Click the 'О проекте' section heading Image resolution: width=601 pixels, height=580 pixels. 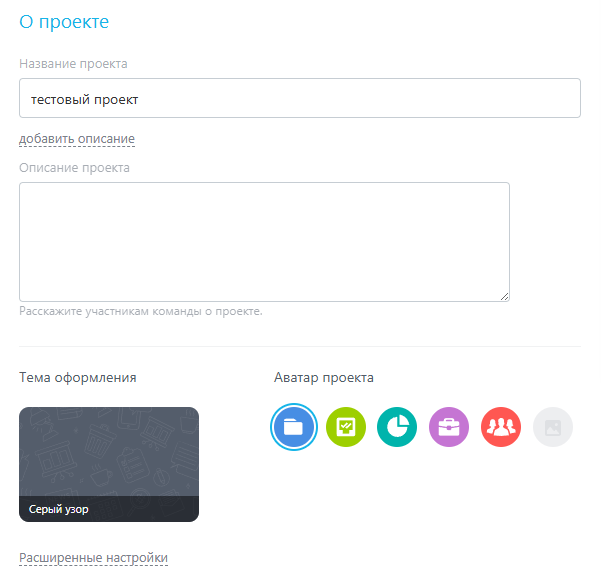coord(64,21)
